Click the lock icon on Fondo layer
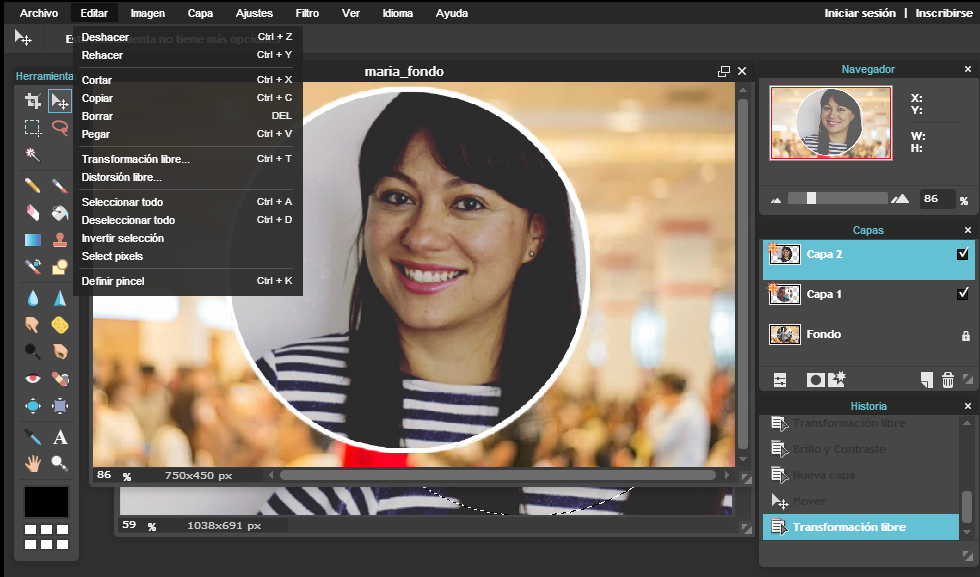Screen dimensions: 980x577 pyautogui.click(x=966, y=336)
